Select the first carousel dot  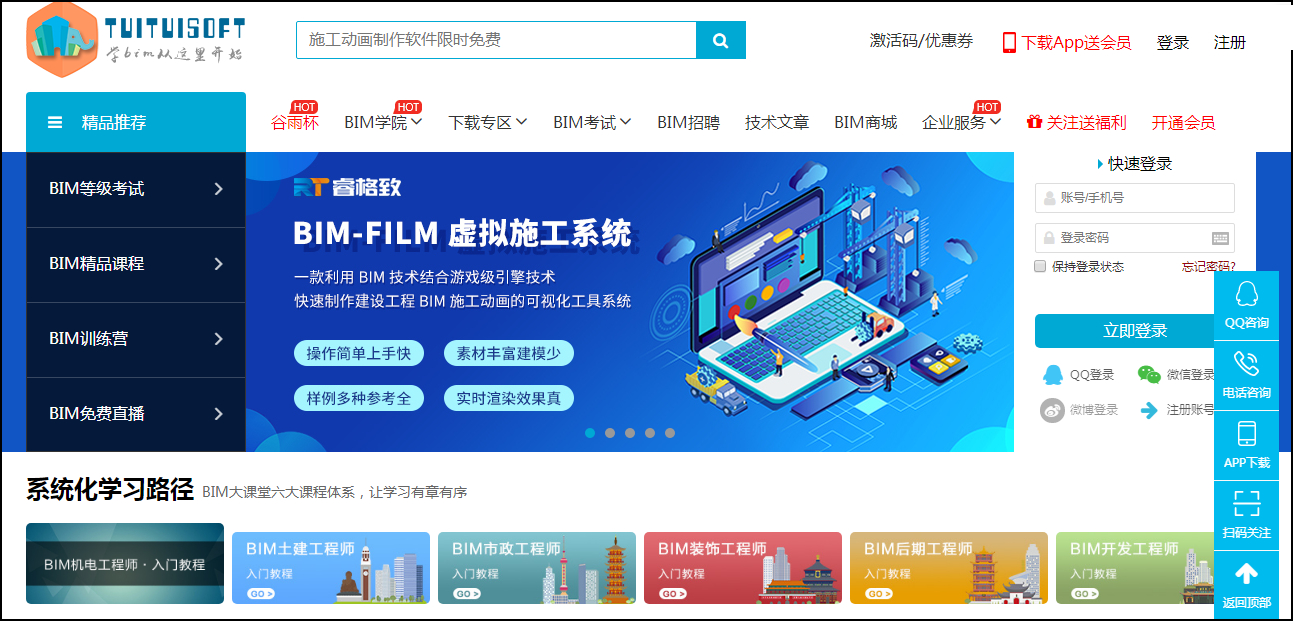[x=590, y=433]
